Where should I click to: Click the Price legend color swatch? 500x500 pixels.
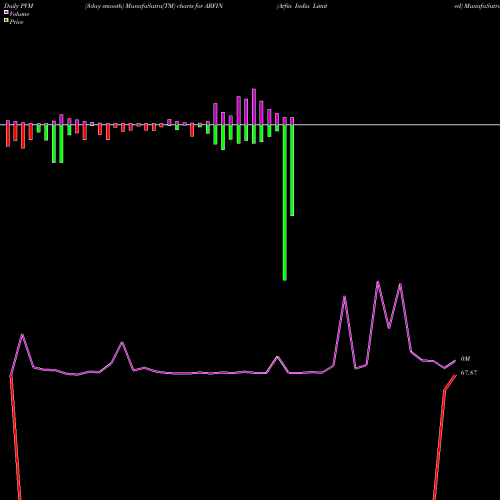[x=6, y=21]
